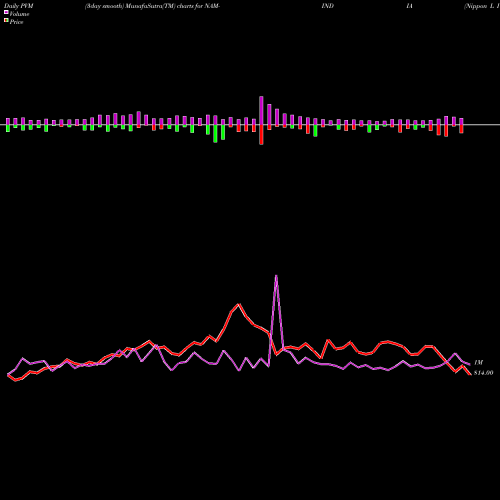
Task: Click the '1M' volume value label
Action: (x=478, y=362)
